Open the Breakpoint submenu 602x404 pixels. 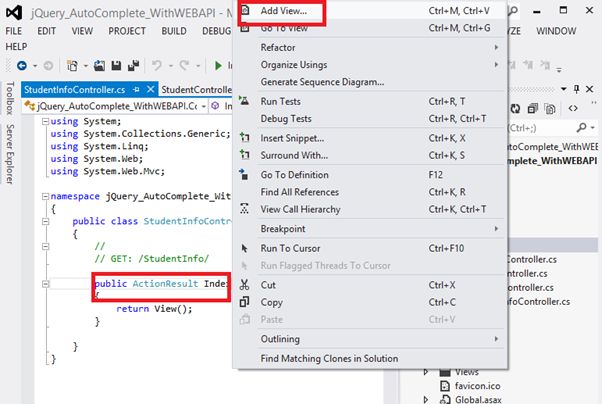371,228
